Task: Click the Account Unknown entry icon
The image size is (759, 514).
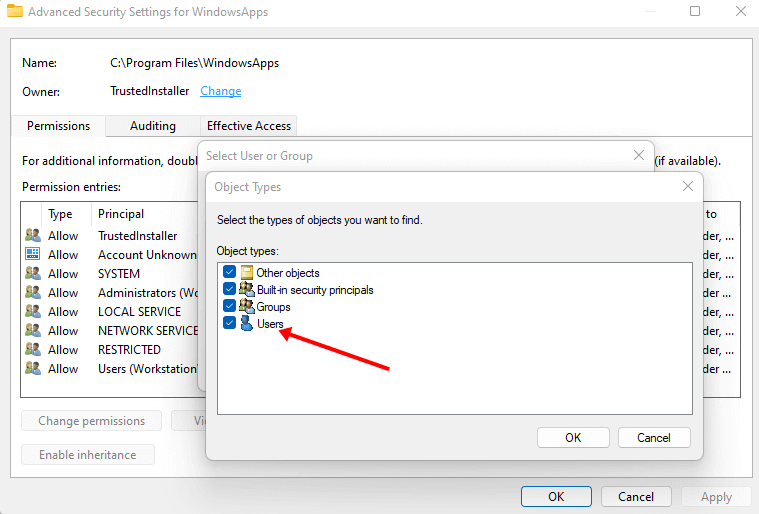Action: click(x=33, y=254)
